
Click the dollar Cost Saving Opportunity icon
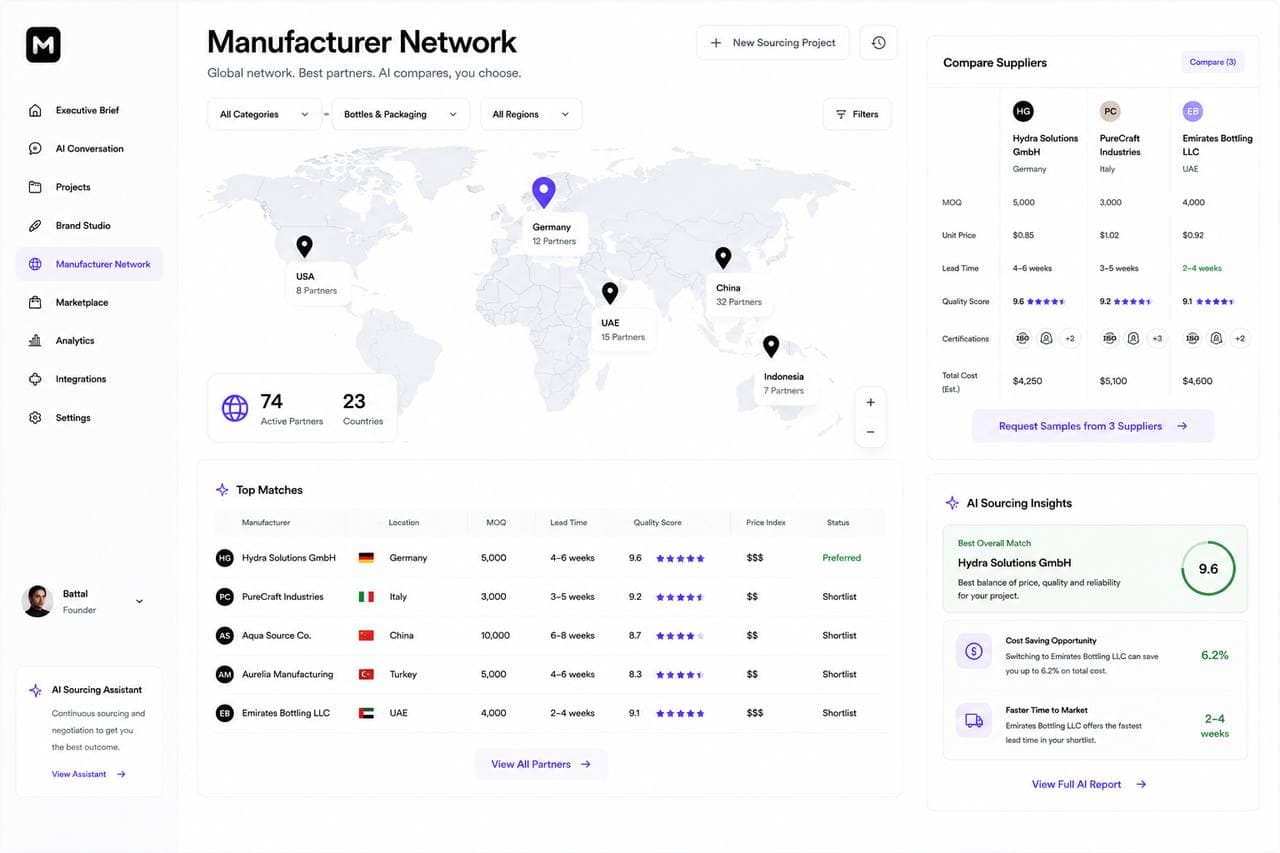(x=974, y=651)
